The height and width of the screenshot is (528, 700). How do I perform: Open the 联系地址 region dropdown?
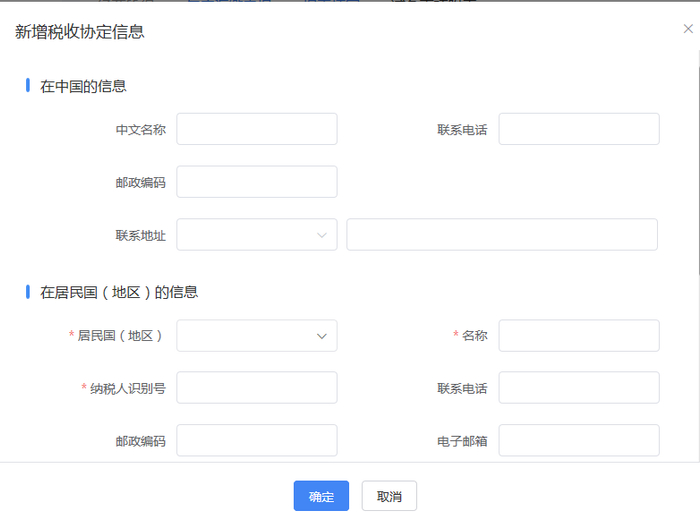pos(257,234)
